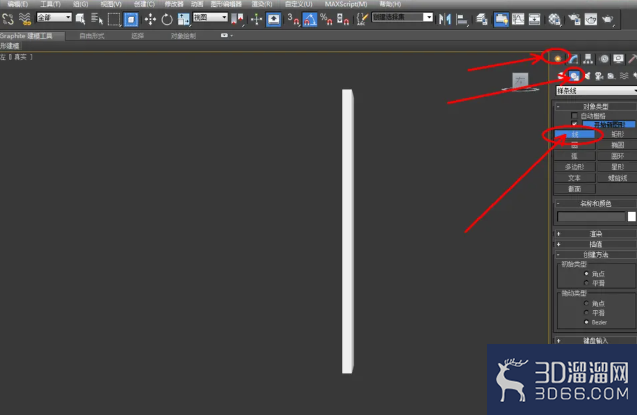The width and height of the screenshot is (637, 415).
Task: Toggle the Graphite Modeling Tools ribbon icon
Action: (501, 19)
